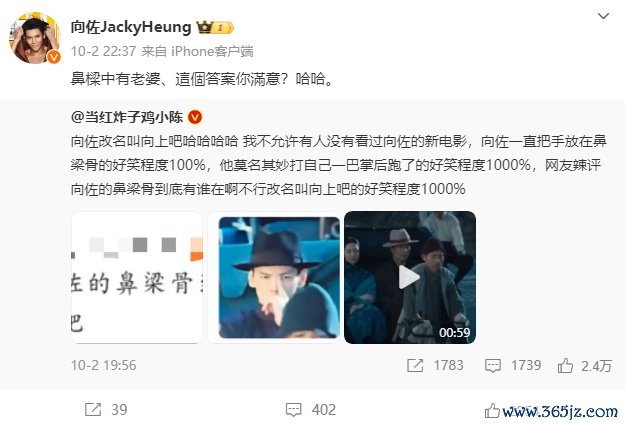Open the @当红炸子鸡小陈 user link
The image size is (625, 427).
(127, 117)
